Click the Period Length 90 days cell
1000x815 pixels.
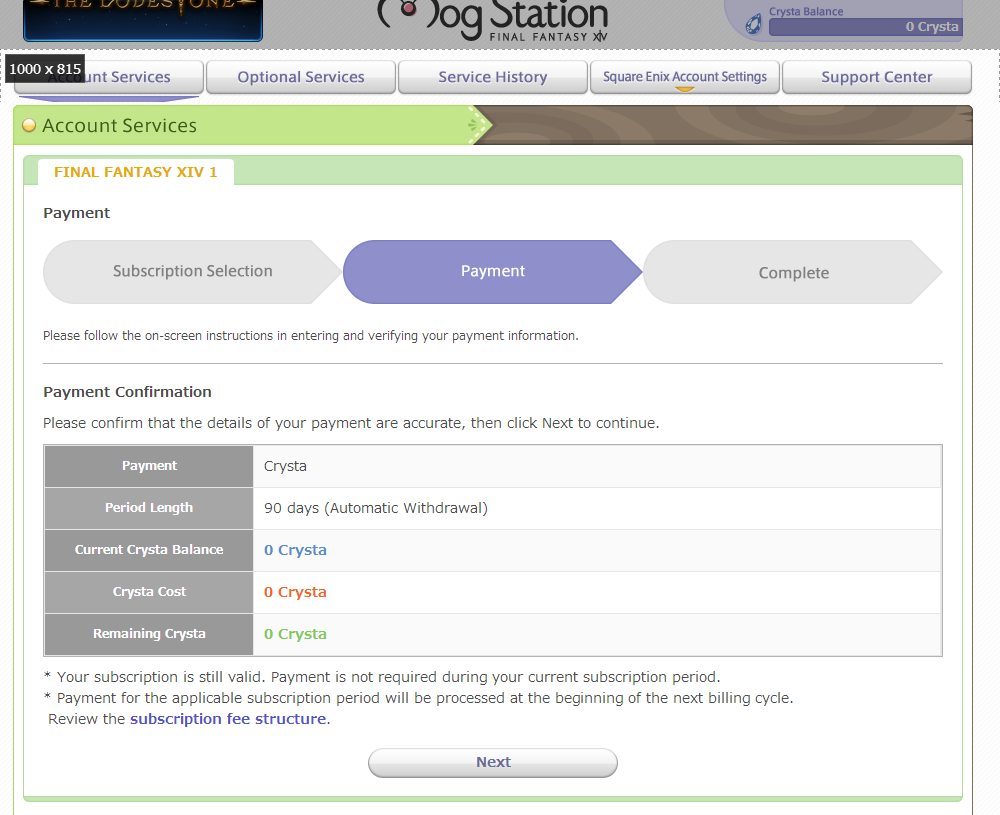[x=597, y=508]
